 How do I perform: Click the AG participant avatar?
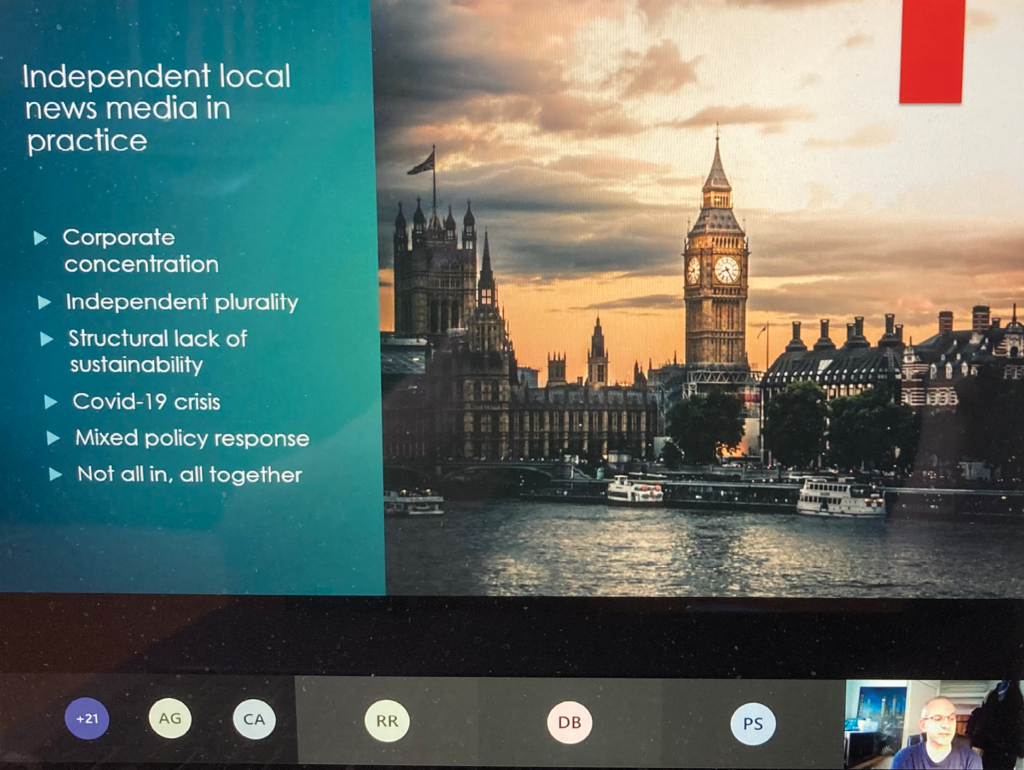[170, 718]
